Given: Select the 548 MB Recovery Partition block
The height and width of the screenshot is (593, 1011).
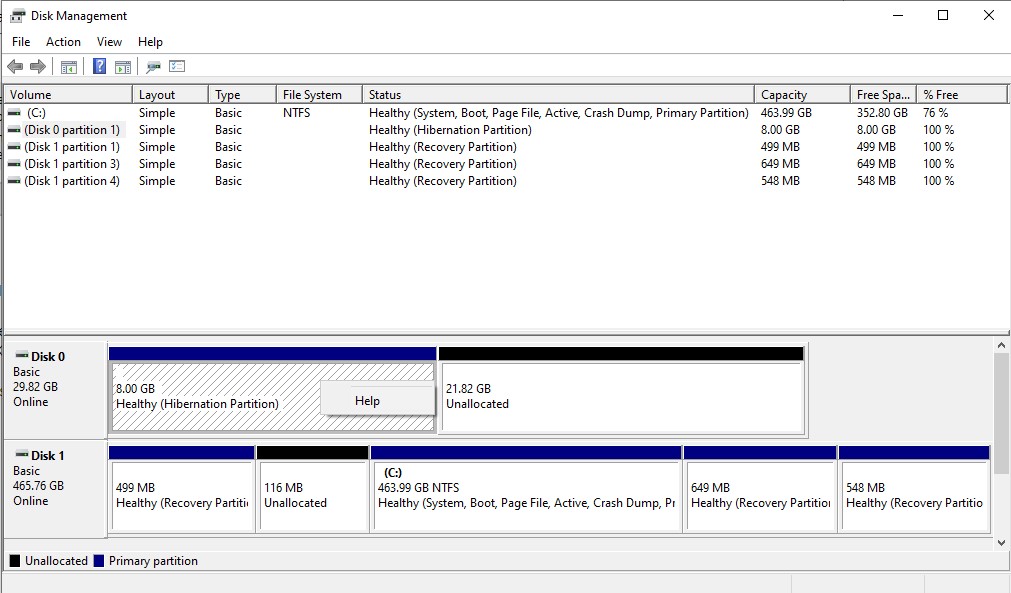Looking at the screenshot, I should tap(914, 489).
